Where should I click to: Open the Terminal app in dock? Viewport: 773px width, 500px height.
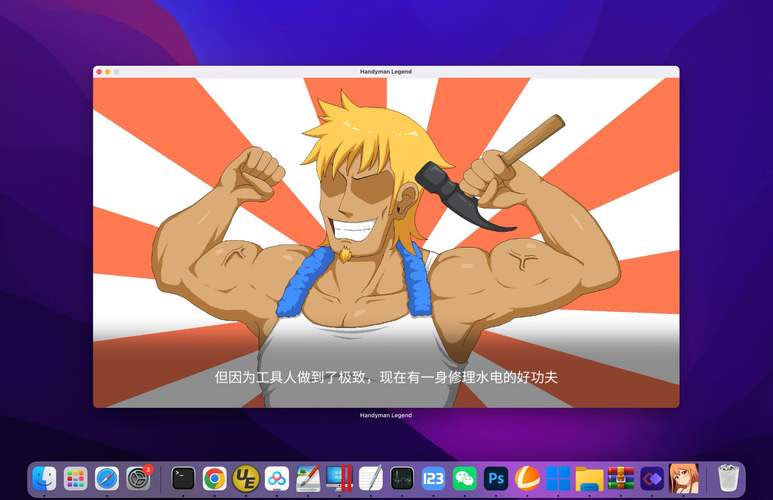click(183, 478)
